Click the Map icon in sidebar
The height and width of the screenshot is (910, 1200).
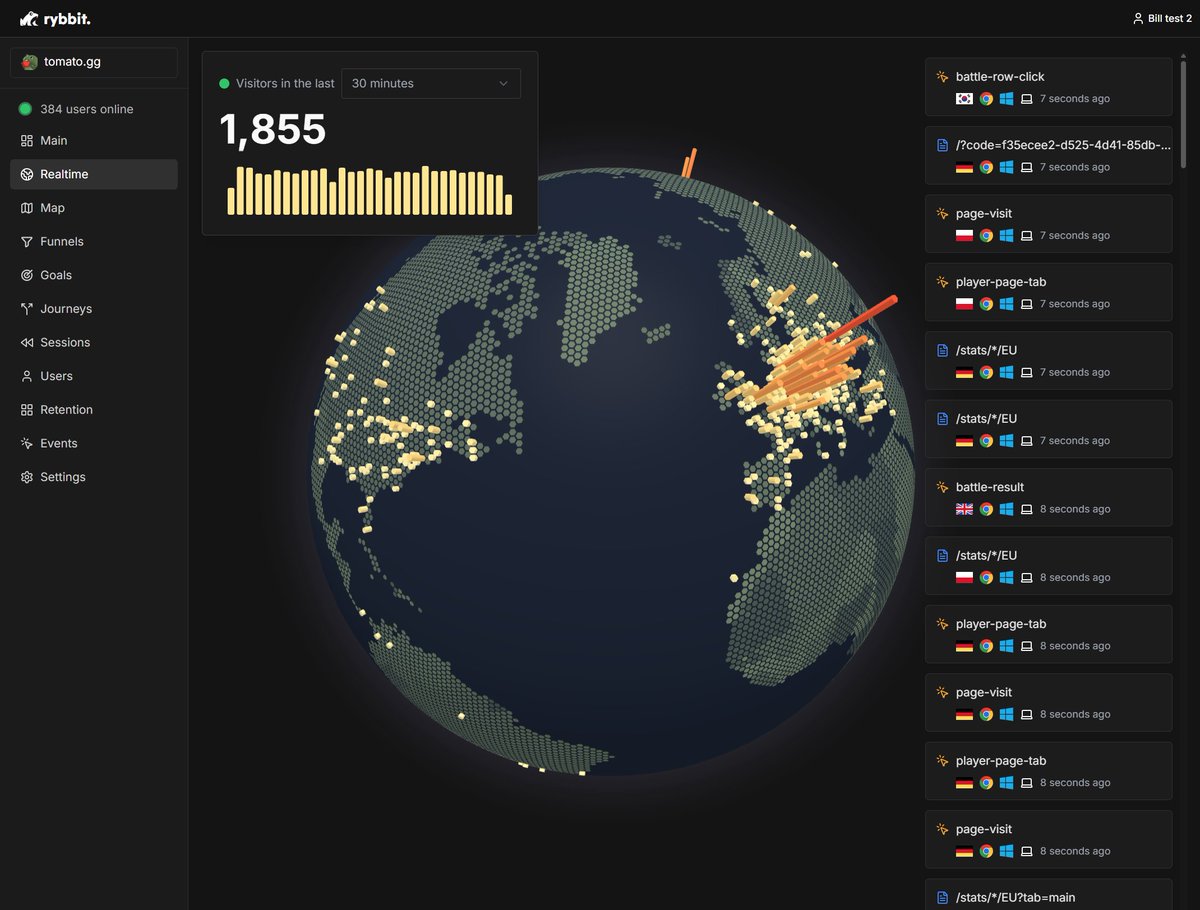pyautogui.click(x=27, y=208)
